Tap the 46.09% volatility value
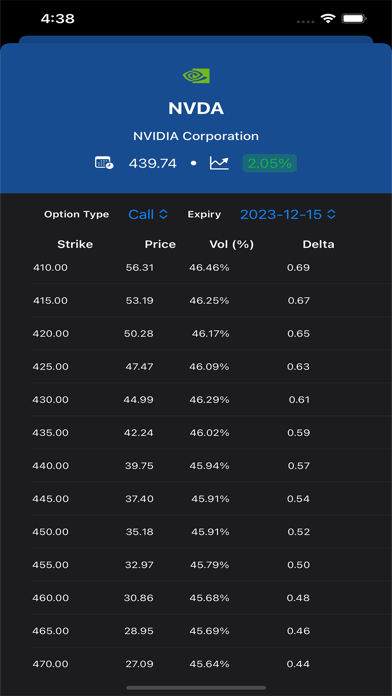The width and height of the screenshot is (392, 696). 210,367
